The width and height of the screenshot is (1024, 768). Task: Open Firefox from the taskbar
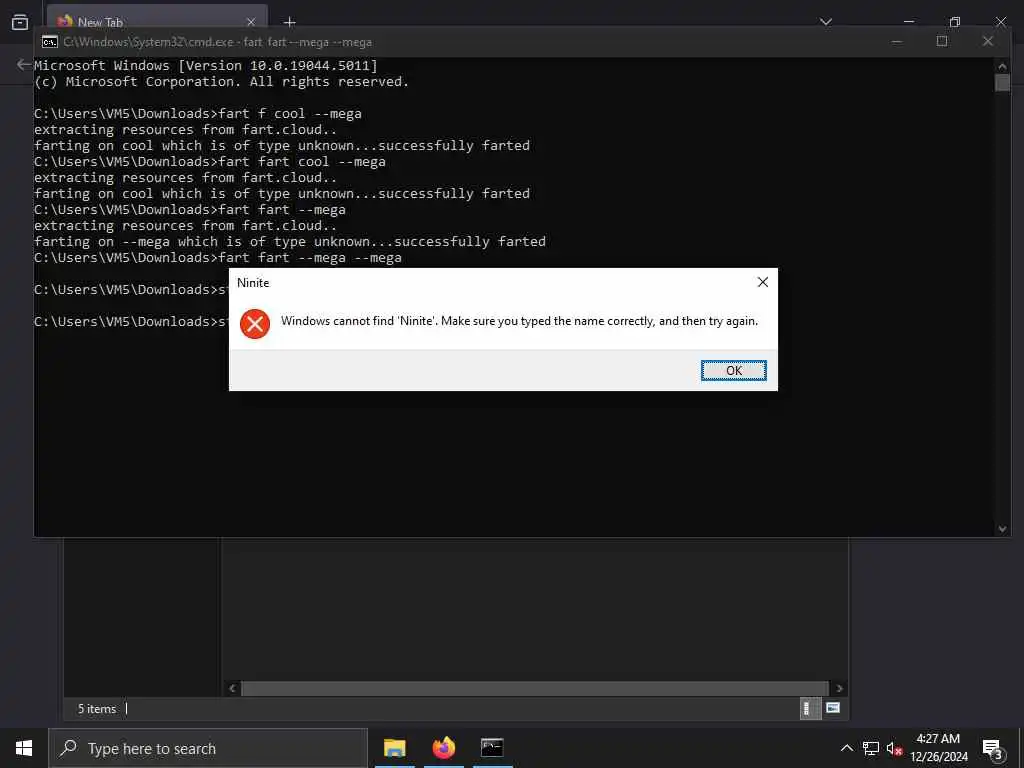443,748
